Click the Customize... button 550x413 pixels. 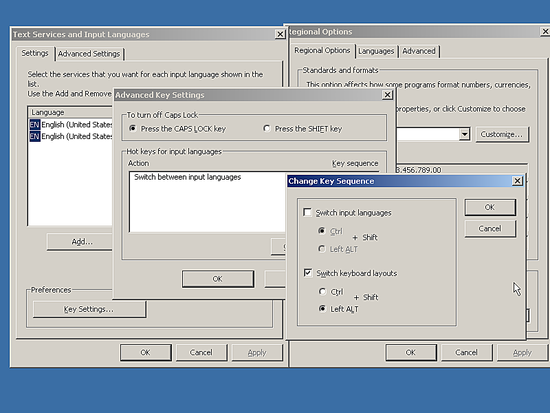pyautogui.click(x=502, y=134)
